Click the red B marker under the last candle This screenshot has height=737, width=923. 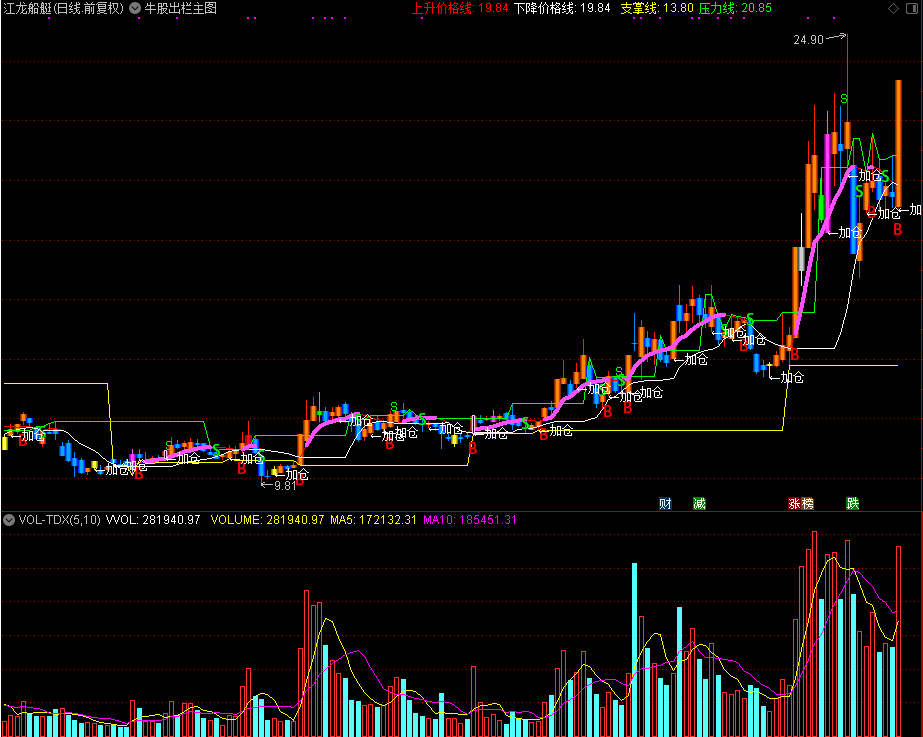[x=898, y=230]
